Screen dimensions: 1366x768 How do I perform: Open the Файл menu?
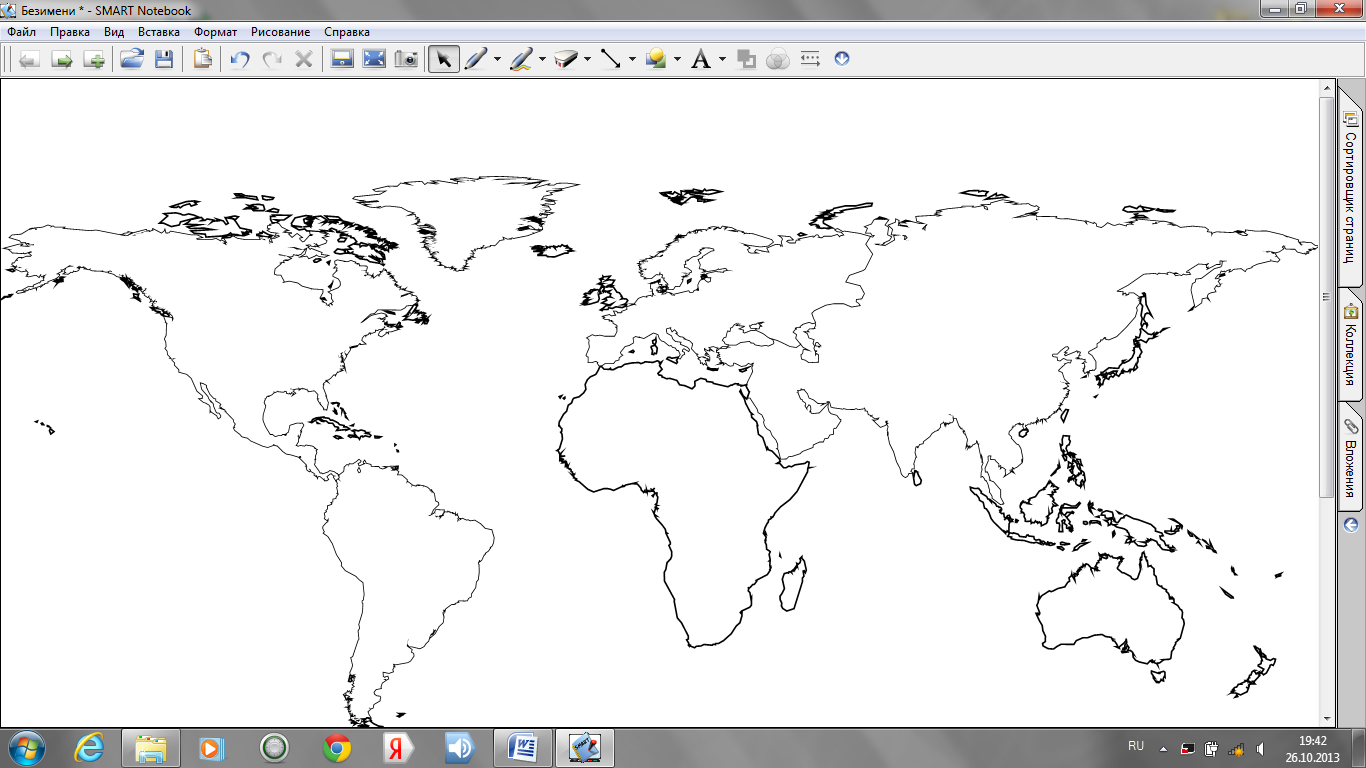click(x=21, y=32)
